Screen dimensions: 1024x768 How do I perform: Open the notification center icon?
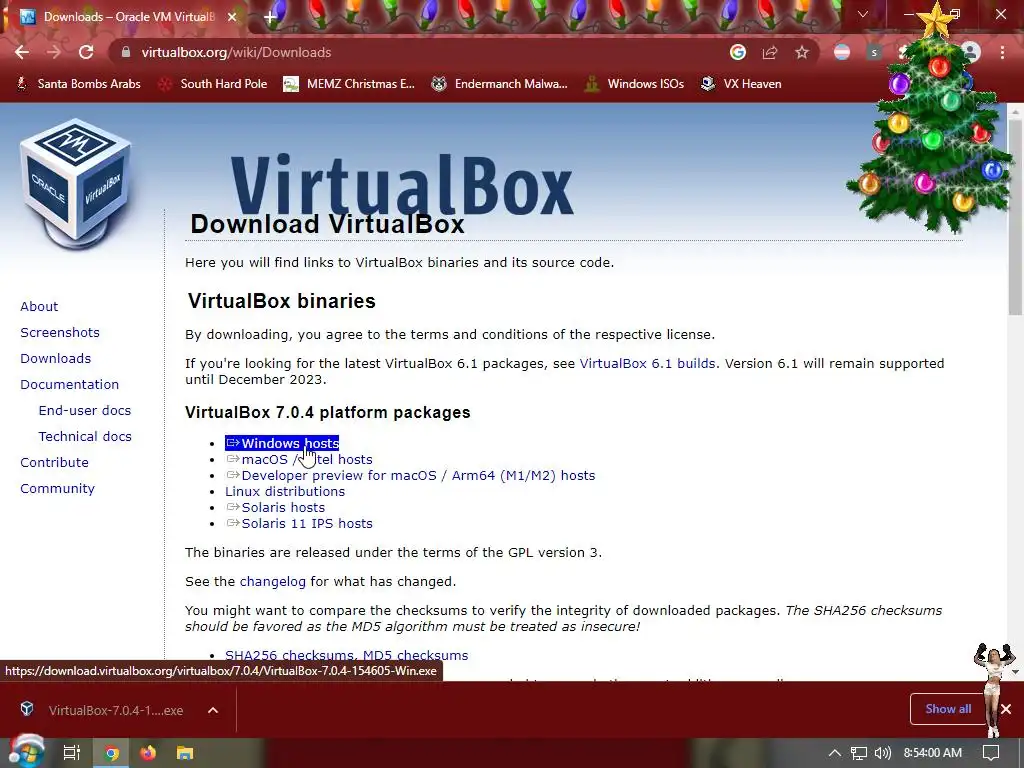(991, 753)
